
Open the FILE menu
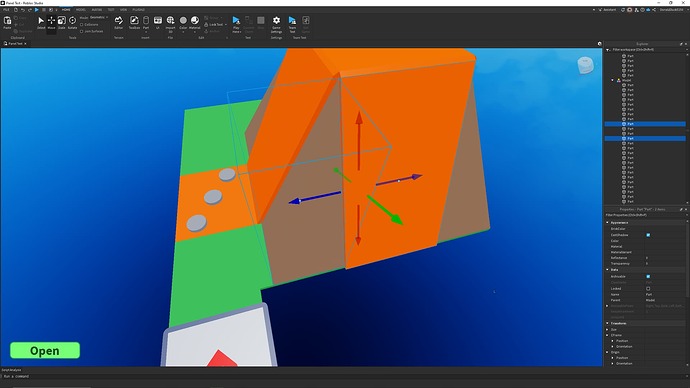(6, 10)
